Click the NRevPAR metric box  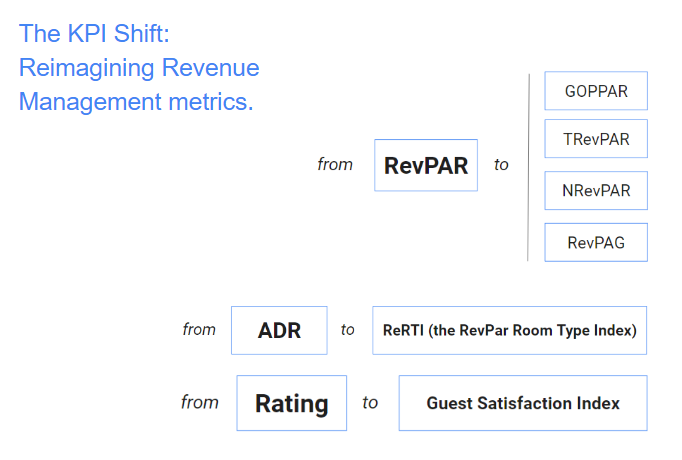(x=596, y=190)
